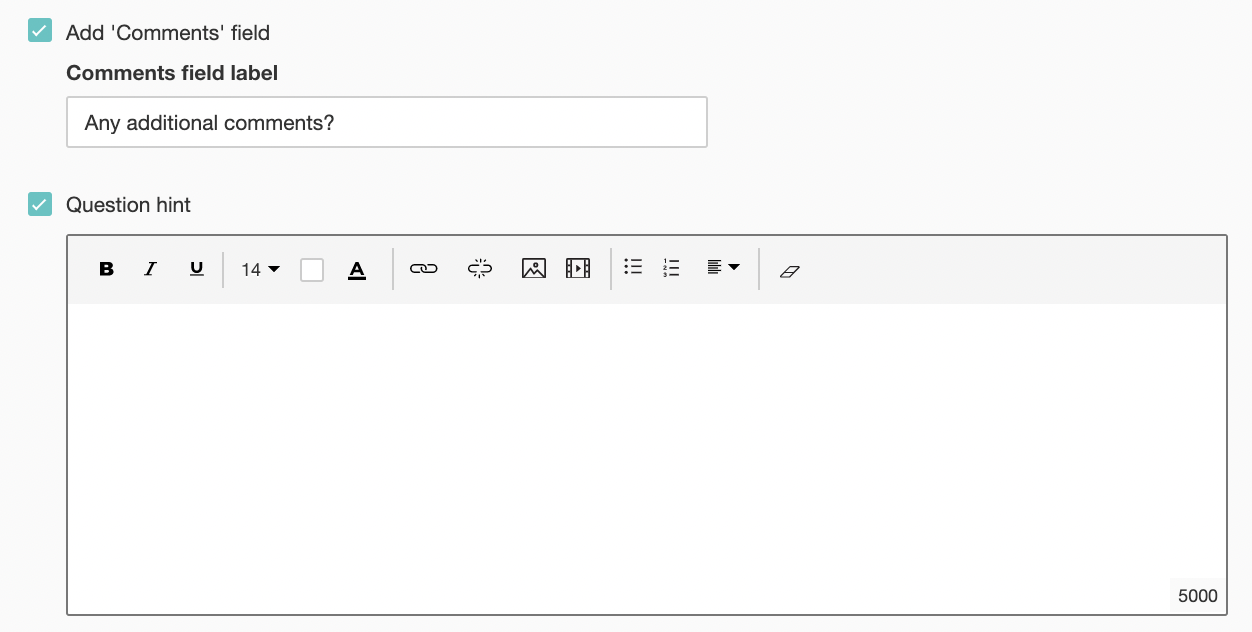Image resolution: width=1252 pixels, height=632 pixels.
Task: Open the font size 14 dropdown
Action: [x=260, y=269]
